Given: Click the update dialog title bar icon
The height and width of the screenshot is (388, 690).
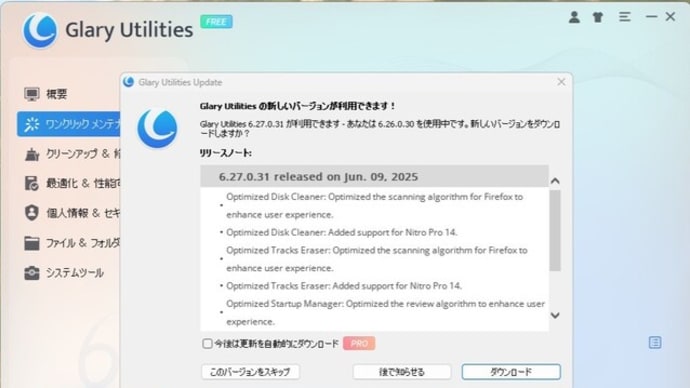Looking at the screenshot, I should [128, 82].
